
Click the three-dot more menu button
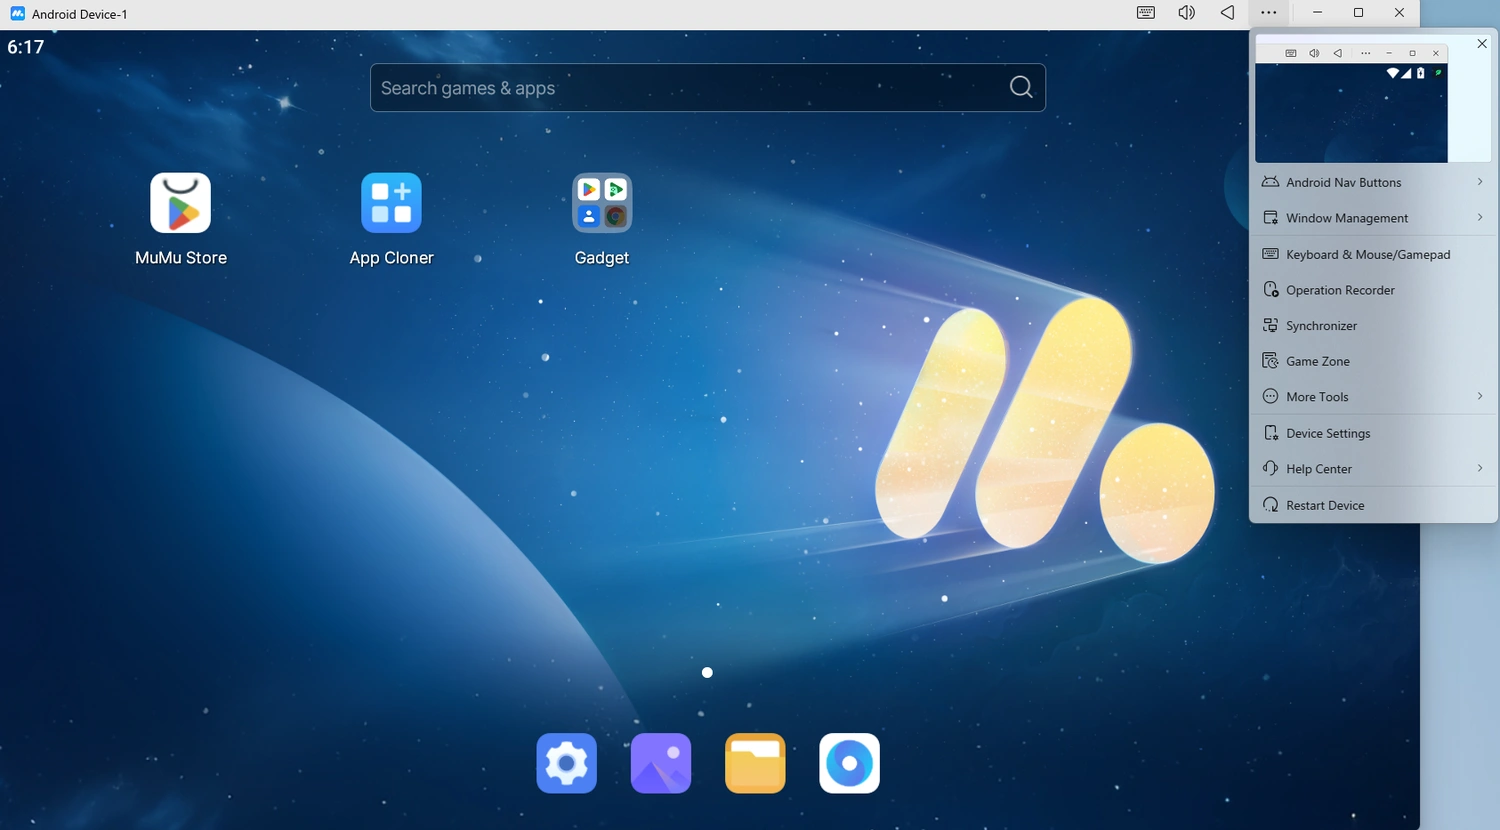(x=1268, y=13)
